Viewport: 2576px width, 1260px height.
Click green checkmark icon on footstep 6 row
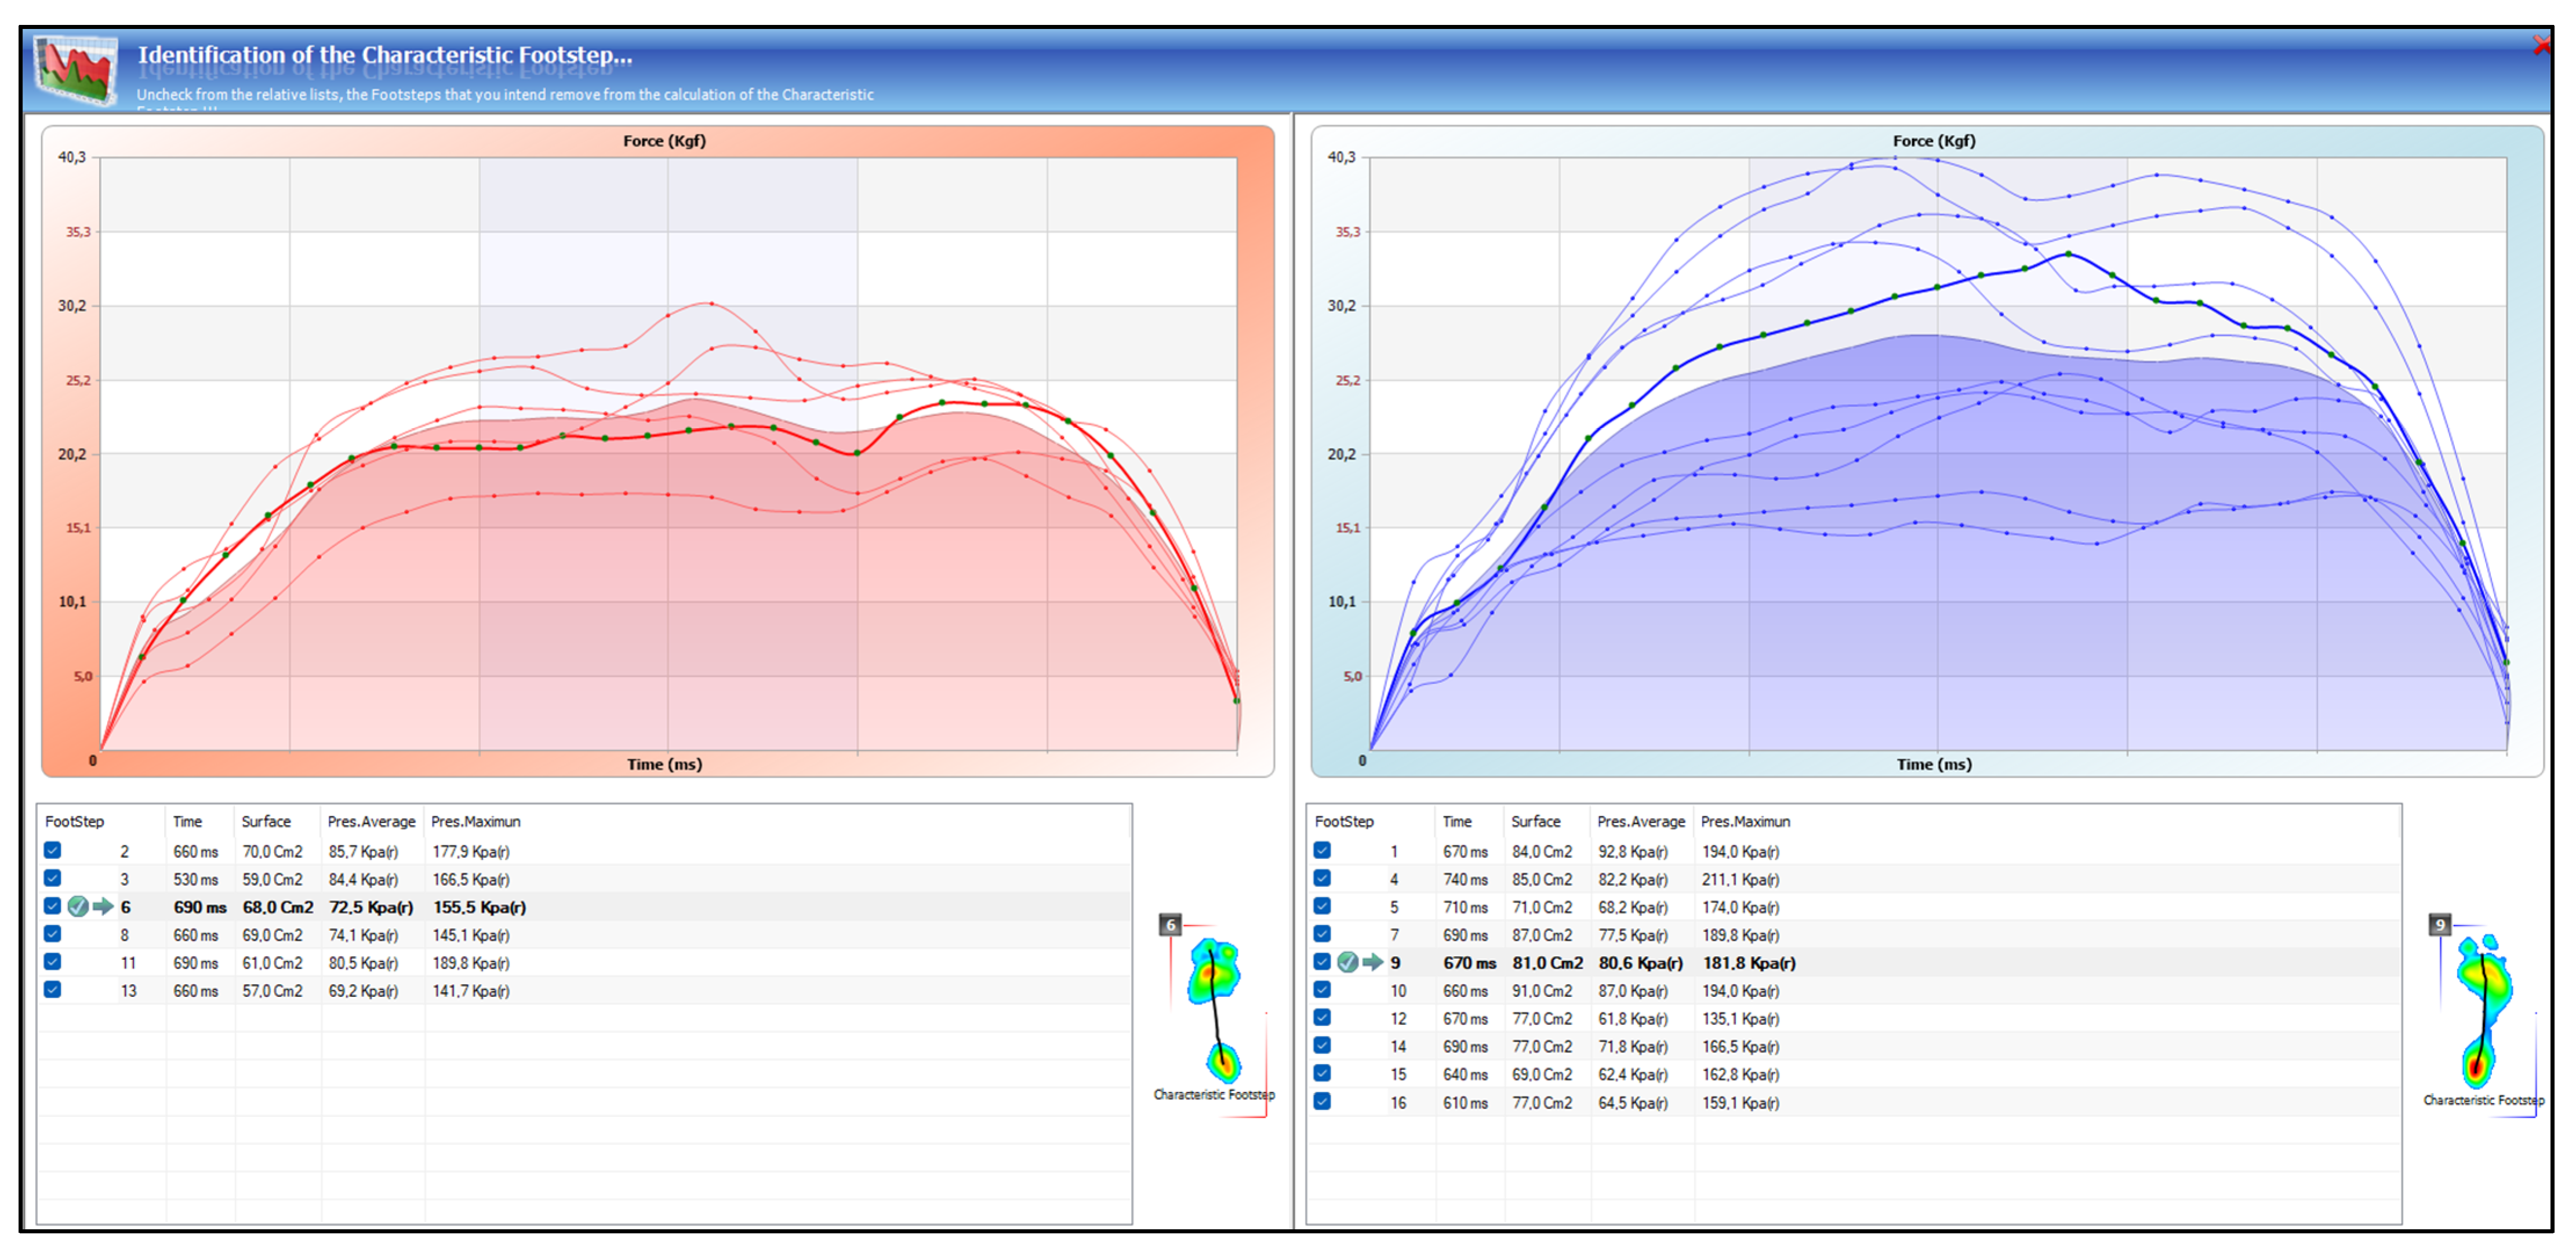point(78,907)
